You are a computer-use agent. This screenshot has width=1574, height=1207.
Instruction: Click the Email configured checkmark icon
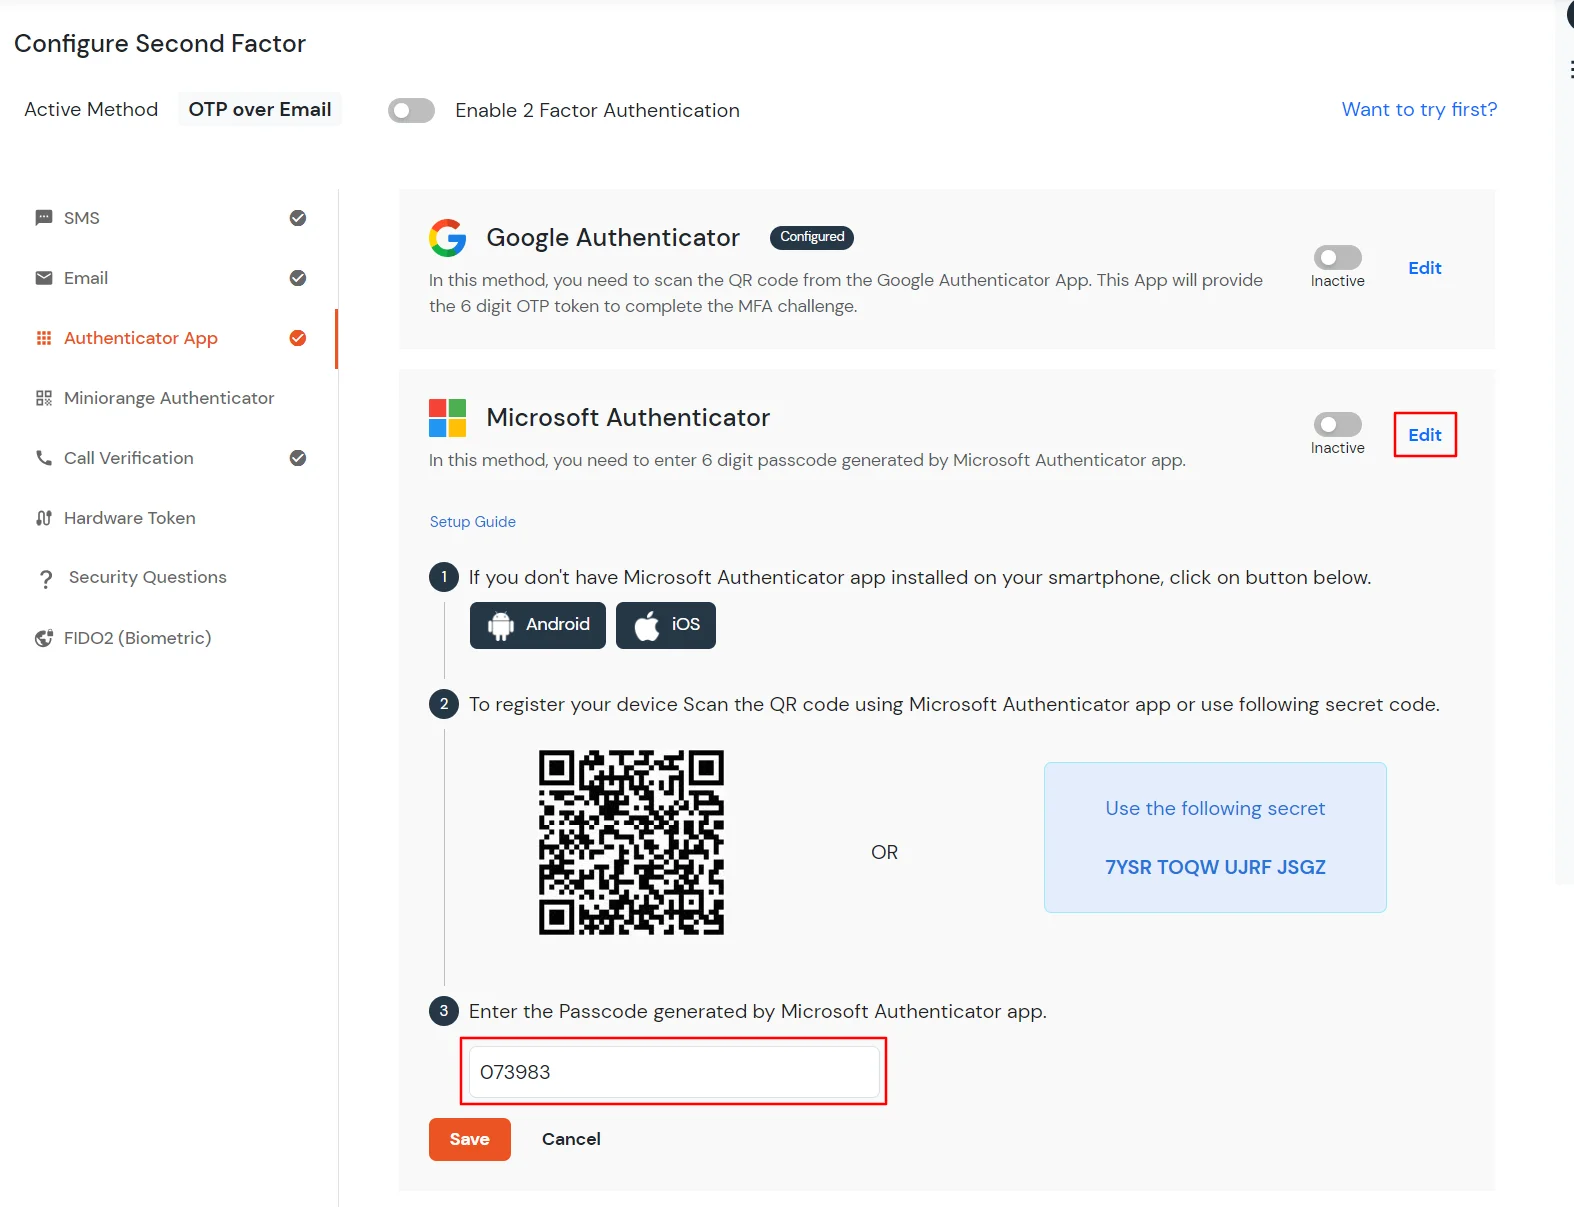[298, 278]
